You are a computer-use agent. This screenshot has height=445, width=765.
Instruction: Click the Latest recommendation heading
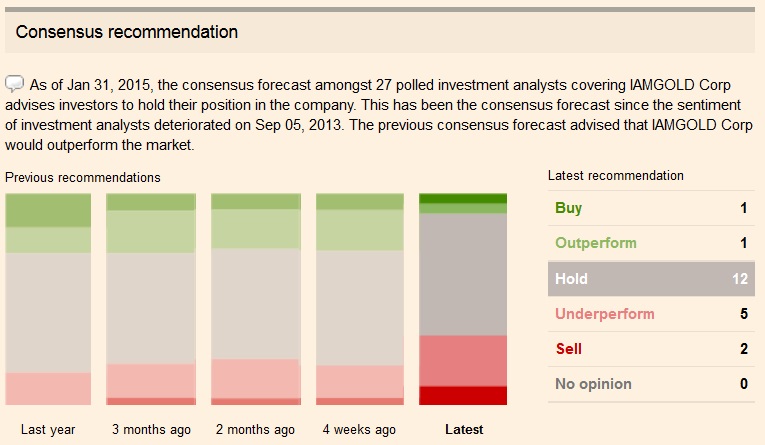(616, 175)
